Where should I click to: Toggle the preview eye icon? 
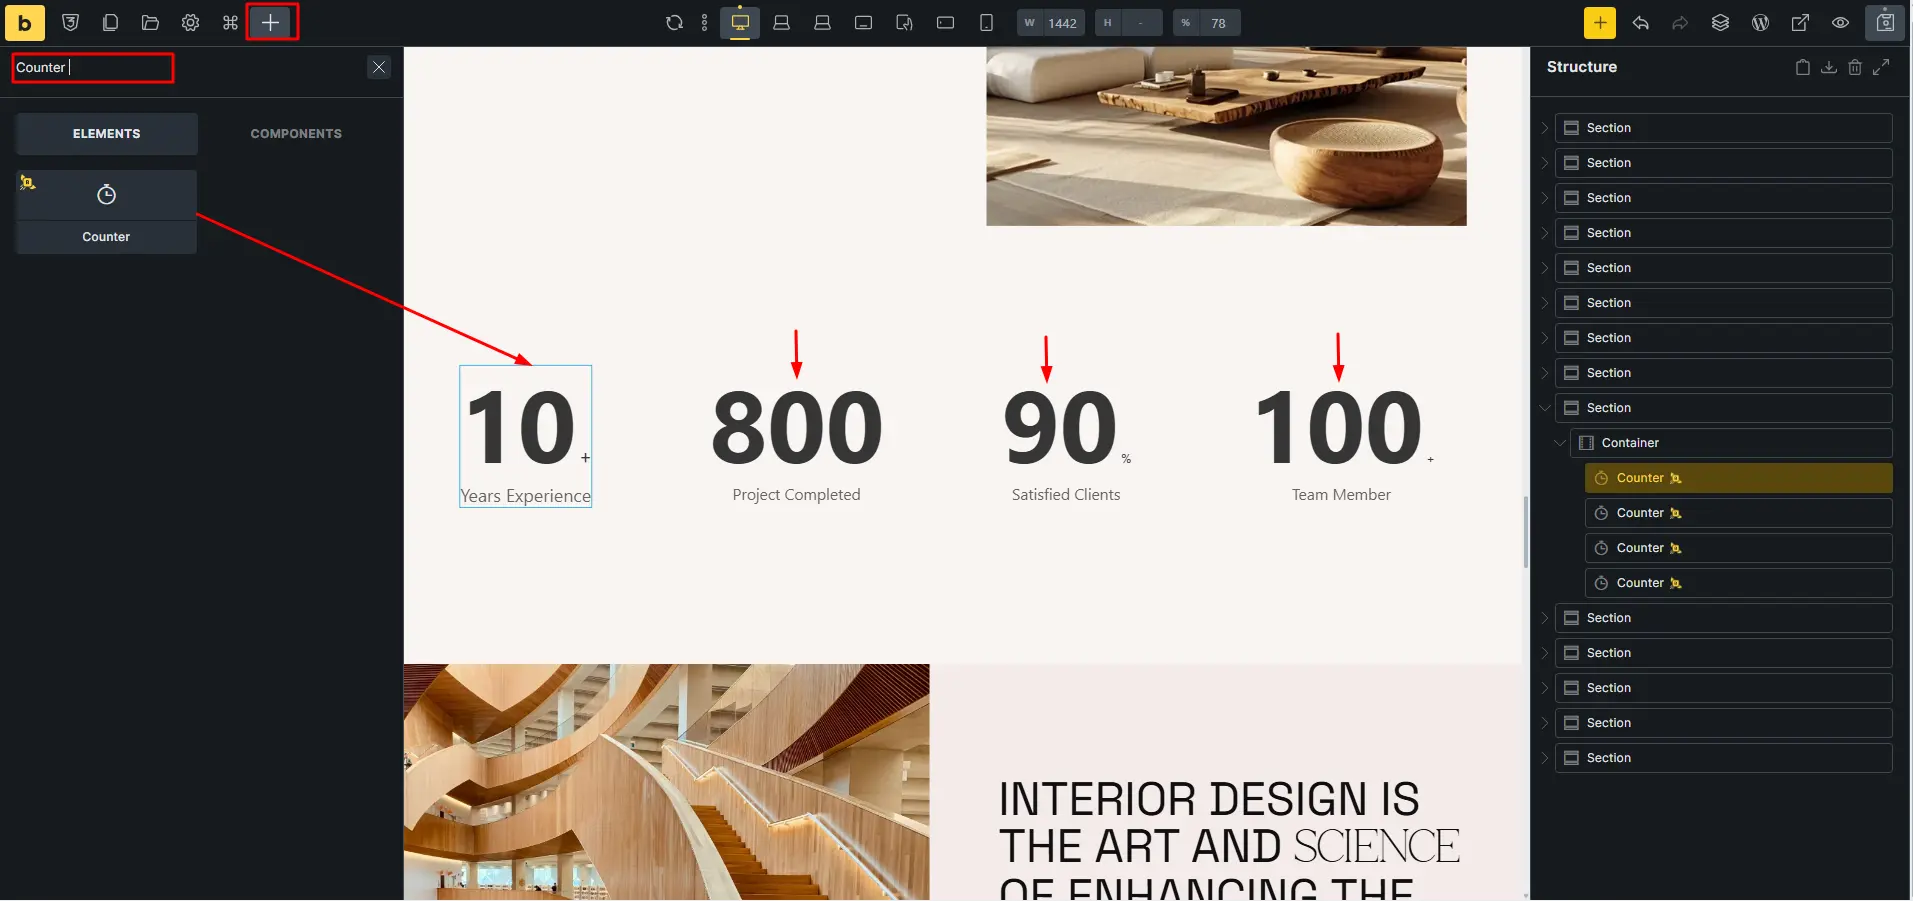pos(1840,22)
